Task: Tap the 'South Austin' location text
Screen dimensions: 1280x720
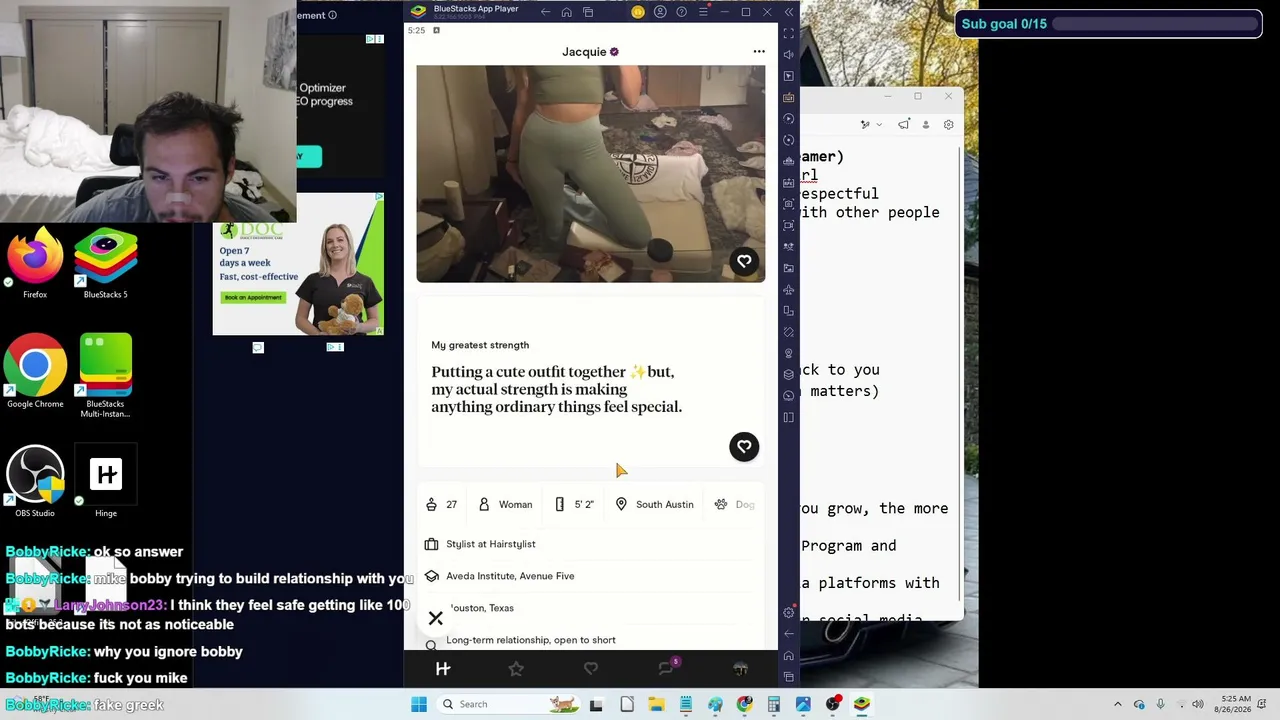Action: point(665,505)
